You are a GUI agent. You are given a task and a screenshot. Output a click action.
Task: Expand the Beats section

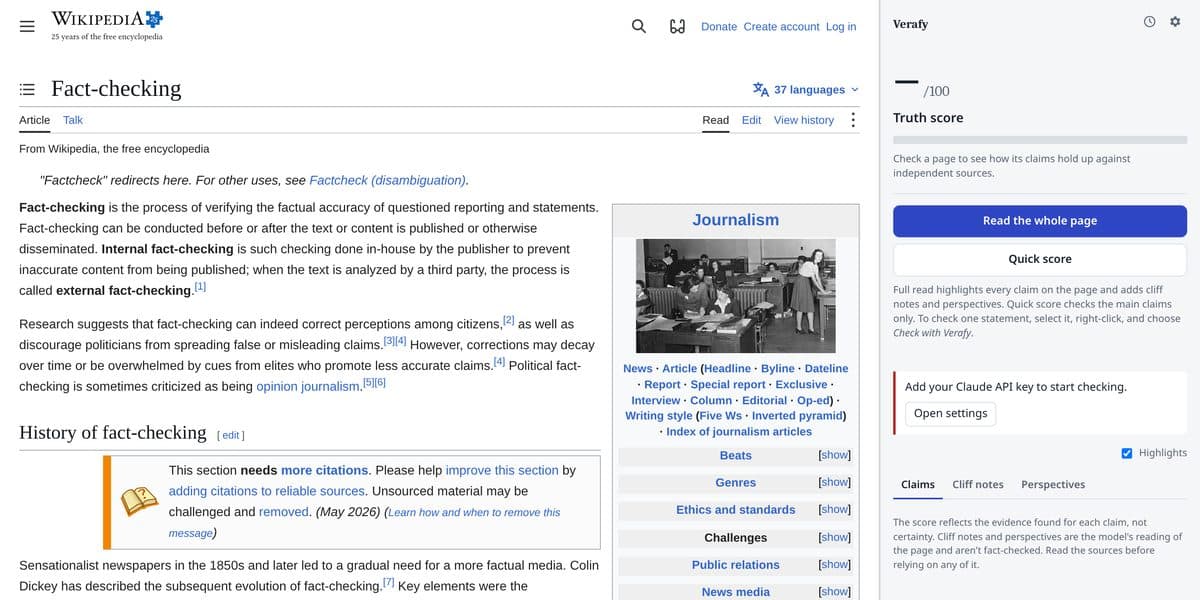pyautogui.click(x=834, y=455)
